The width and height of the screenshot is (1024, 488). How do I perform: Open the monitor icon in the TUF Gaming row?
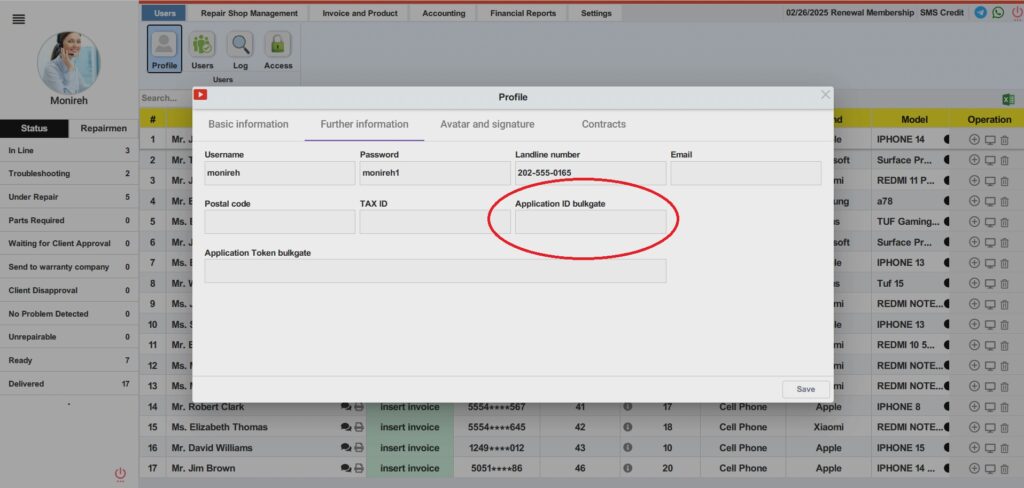[990, 221]
